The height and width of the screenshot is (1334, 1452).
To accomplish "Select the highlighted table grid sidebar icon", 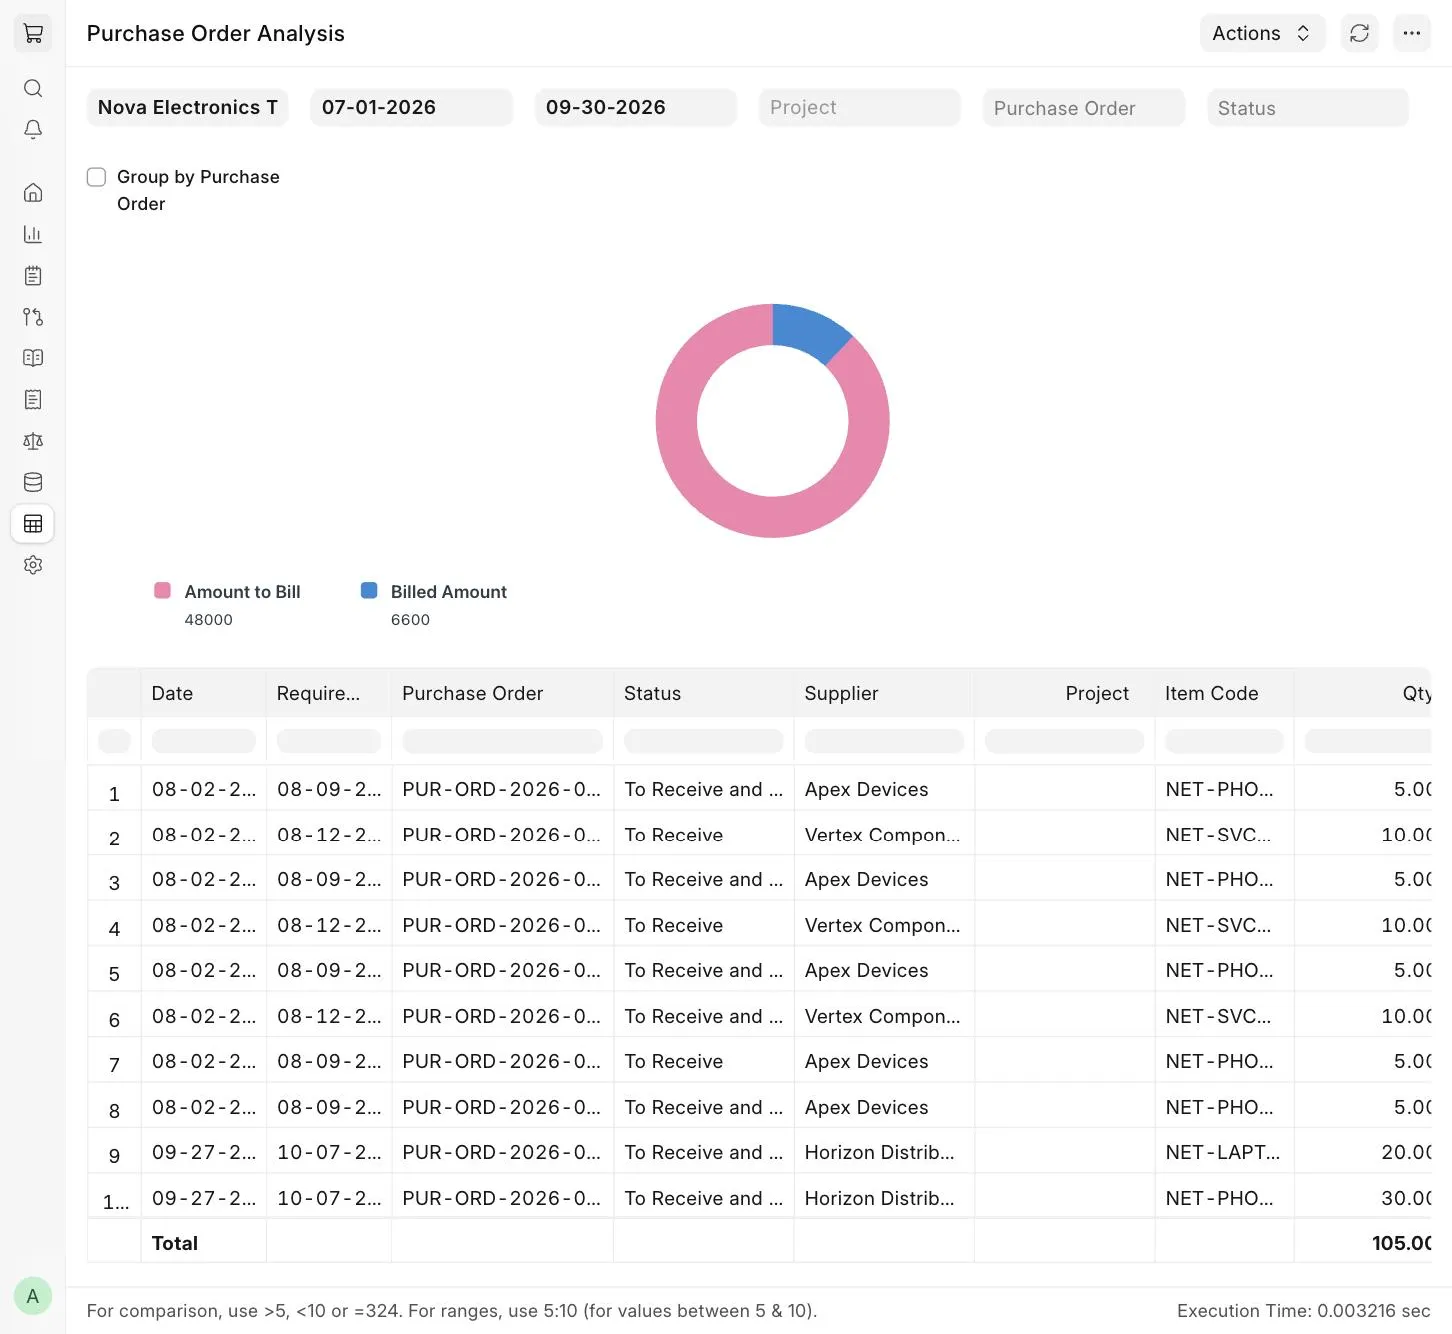I will pos(33,524).
